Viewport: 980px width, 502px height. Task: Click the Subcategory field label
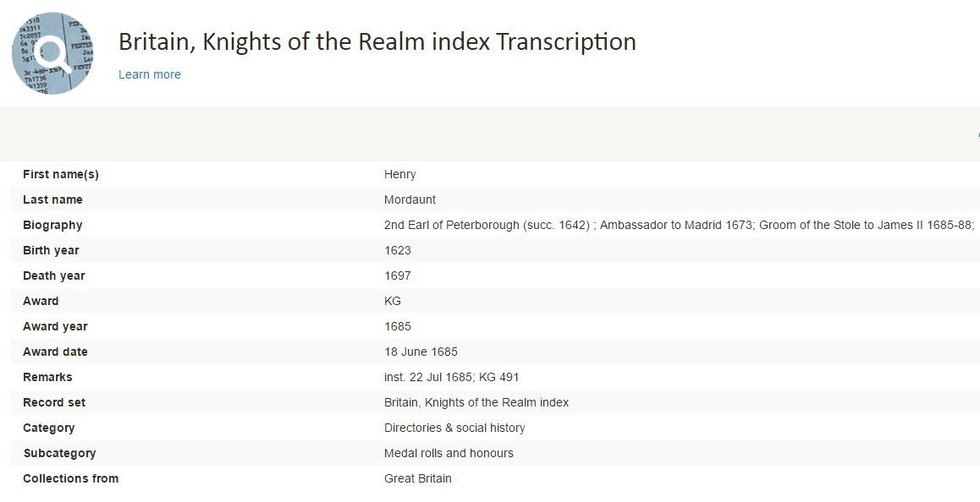(59, 453)
